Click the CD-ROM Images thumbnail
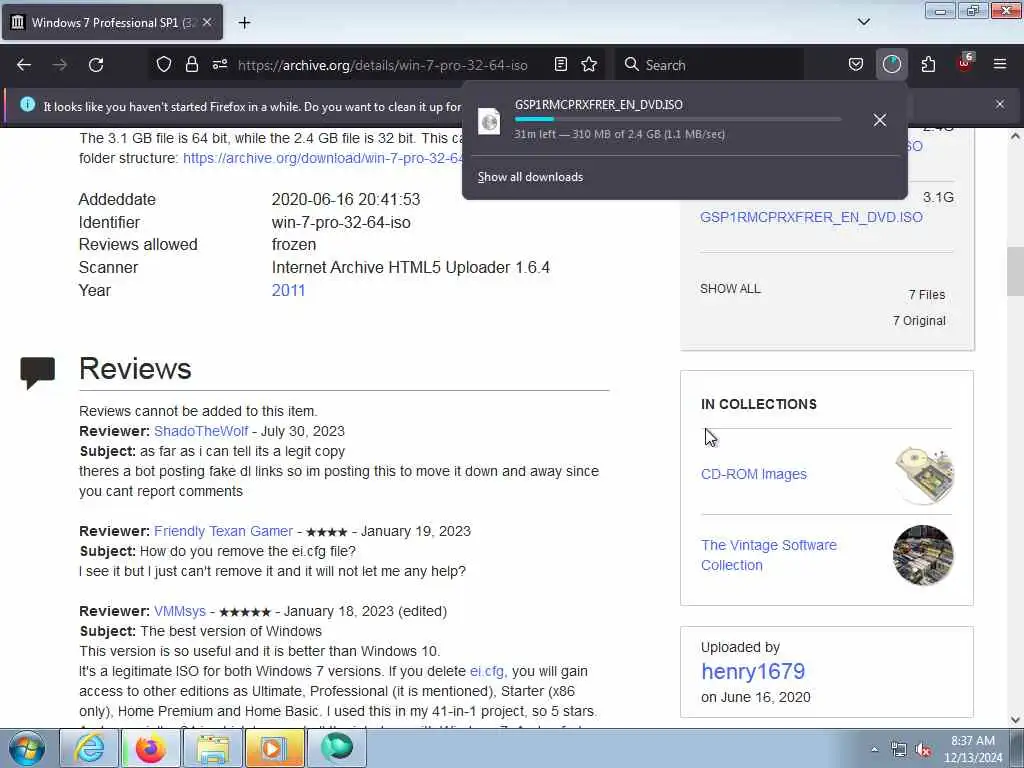The height and width of the screenshot is (768, 1024). tap(924, 475)
